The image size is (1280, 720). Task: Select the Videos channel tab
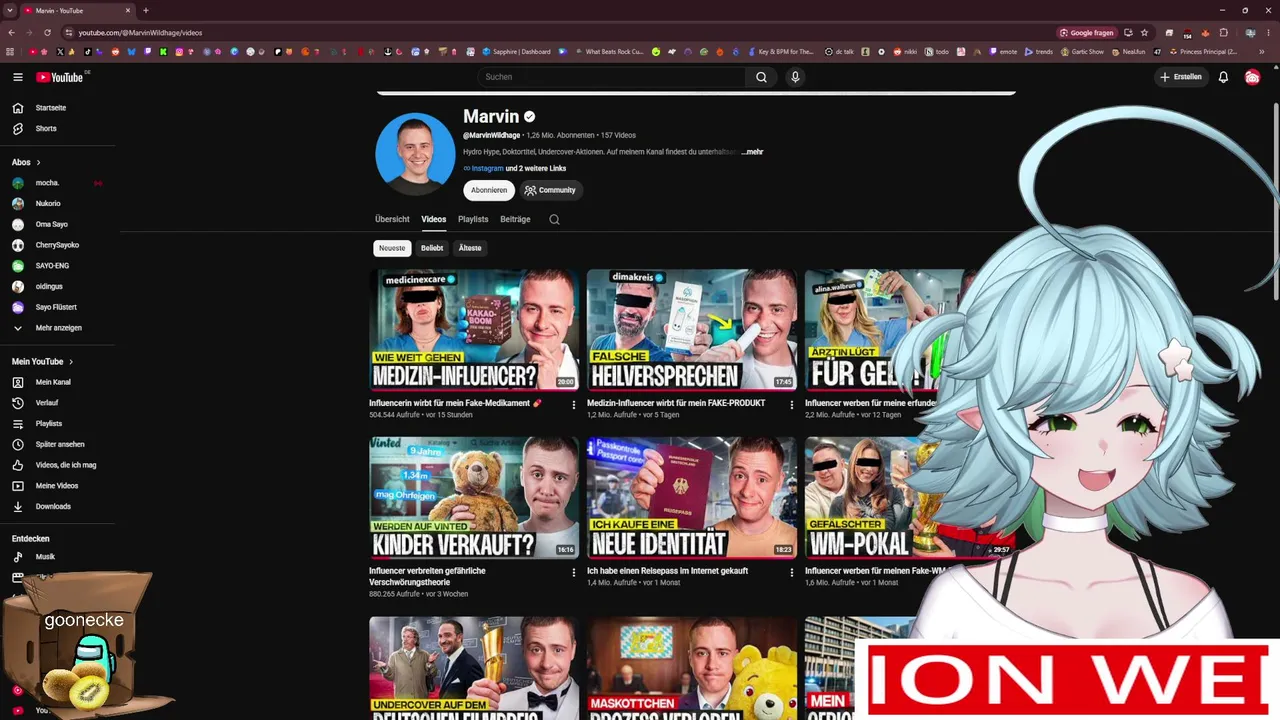coord(434,219)
